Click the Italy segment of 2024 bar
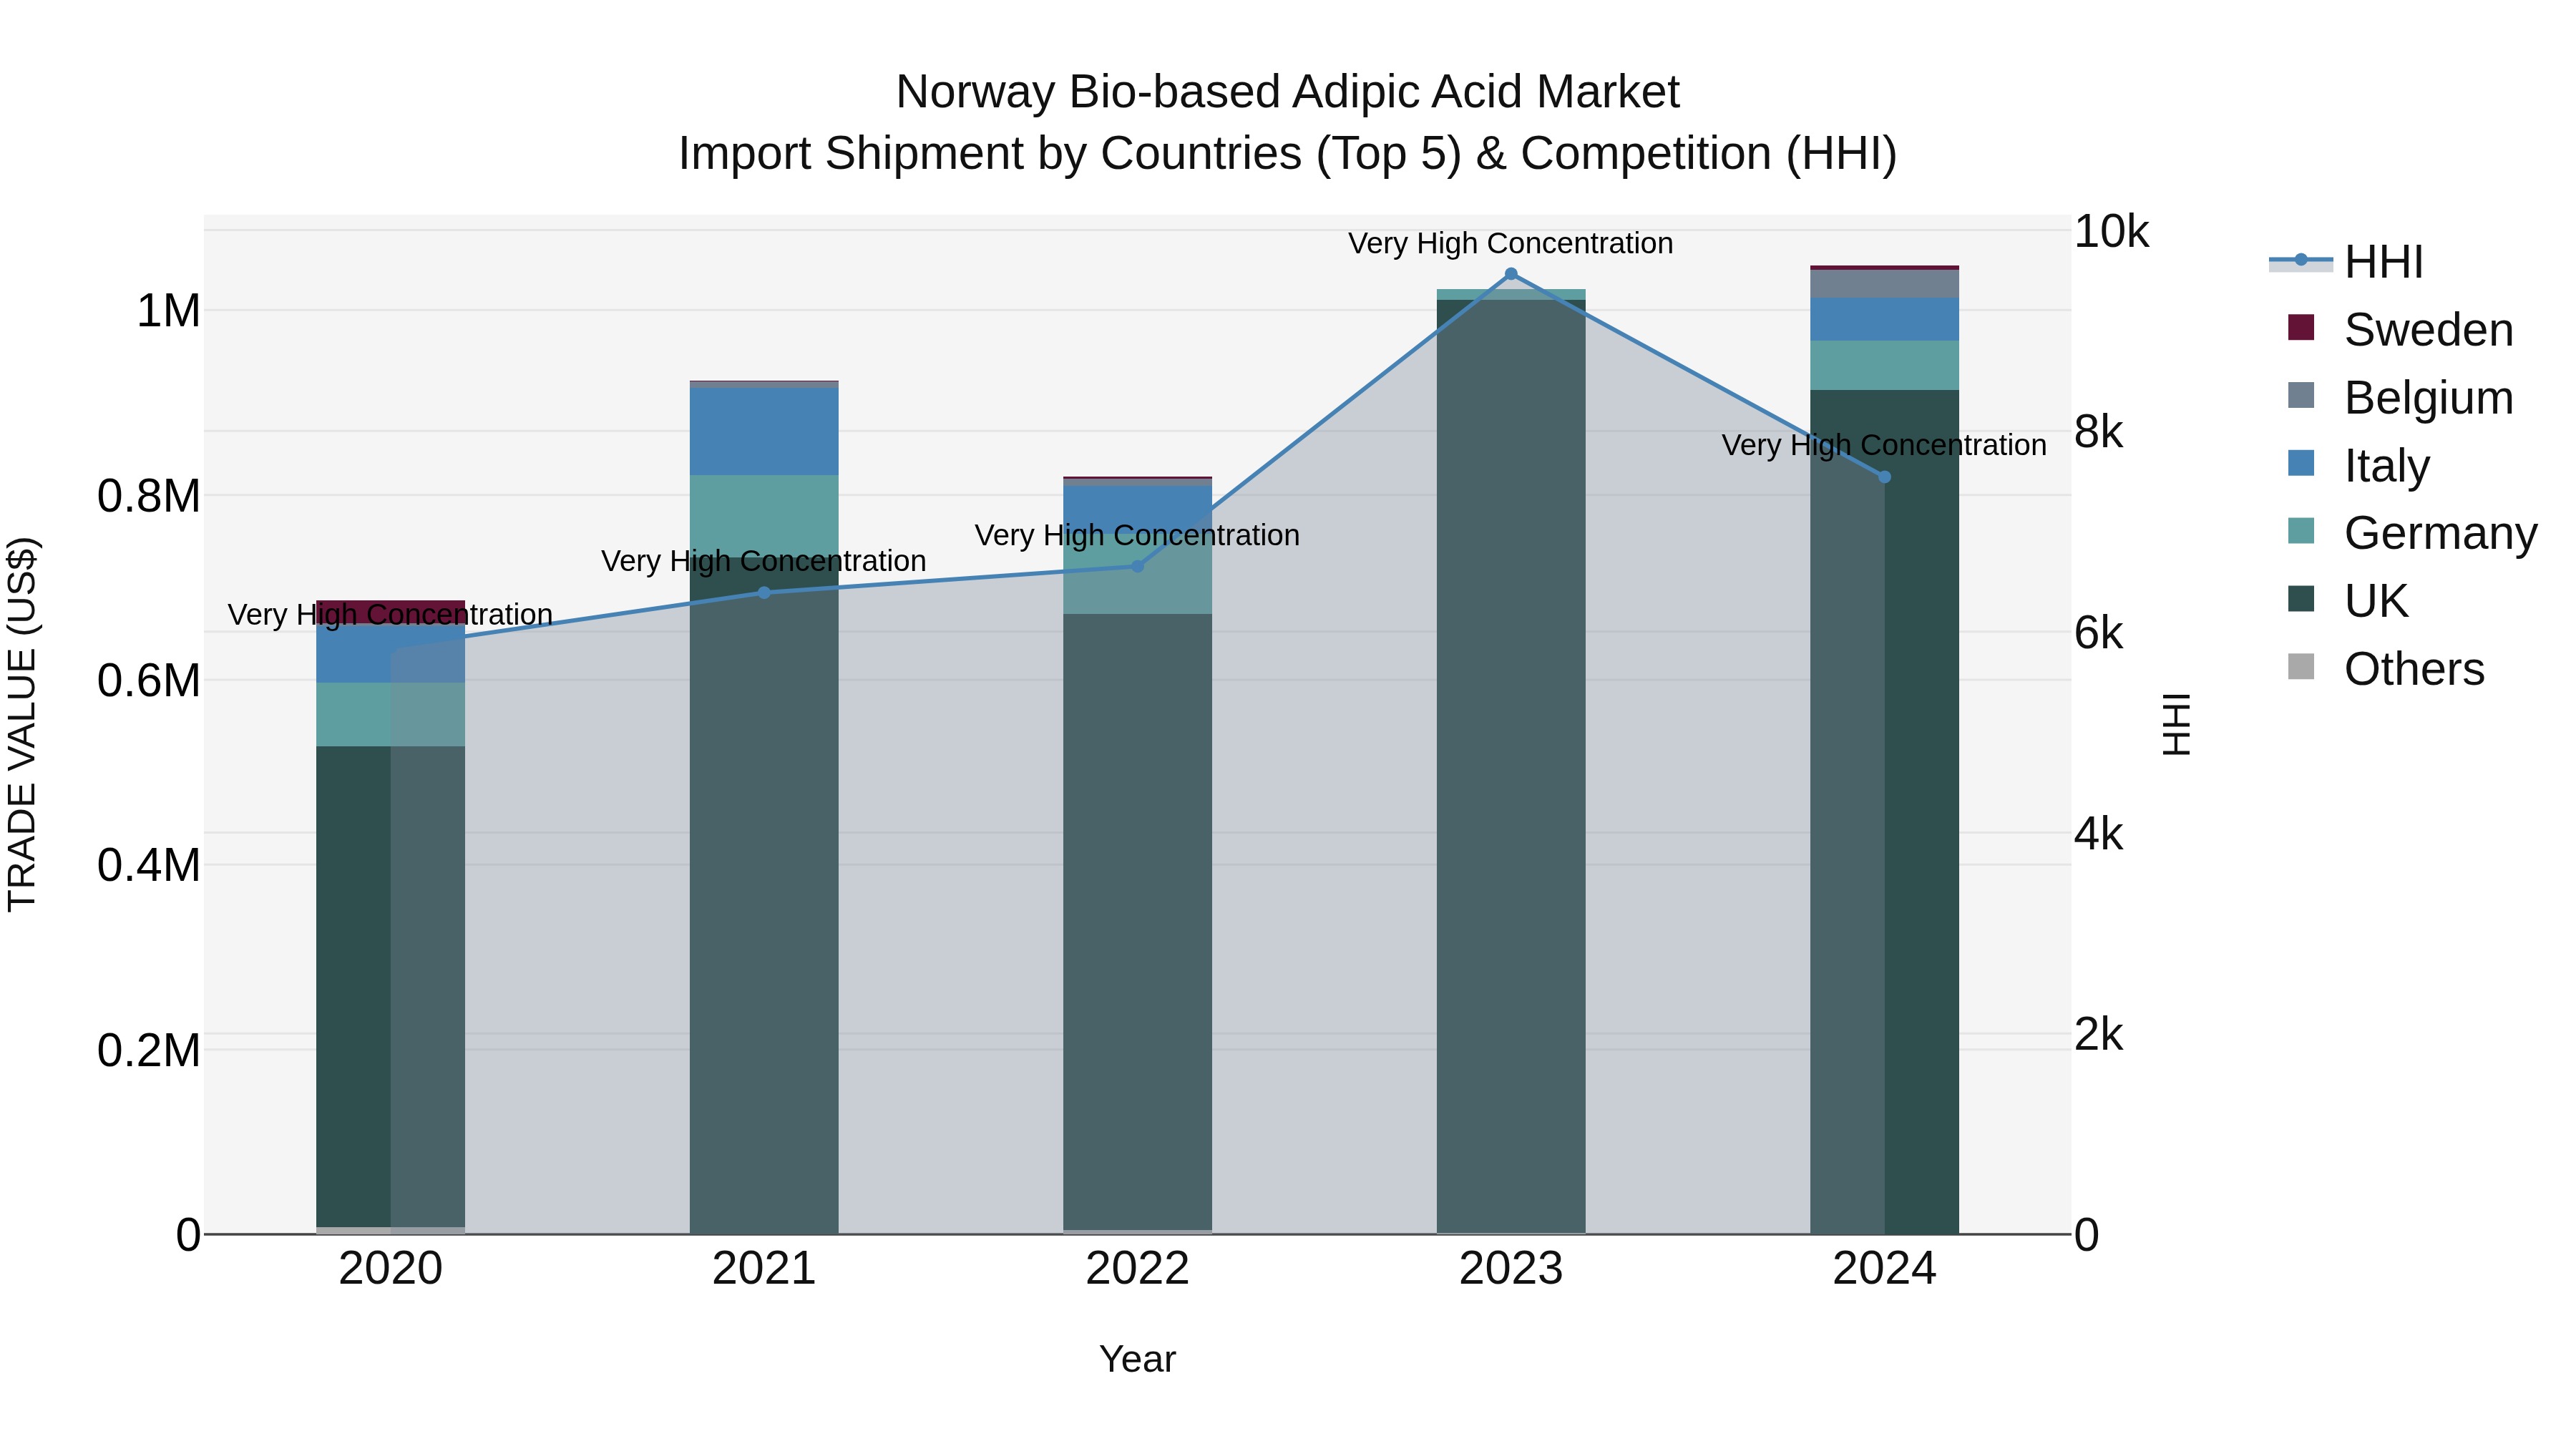 click(1884, 319)
